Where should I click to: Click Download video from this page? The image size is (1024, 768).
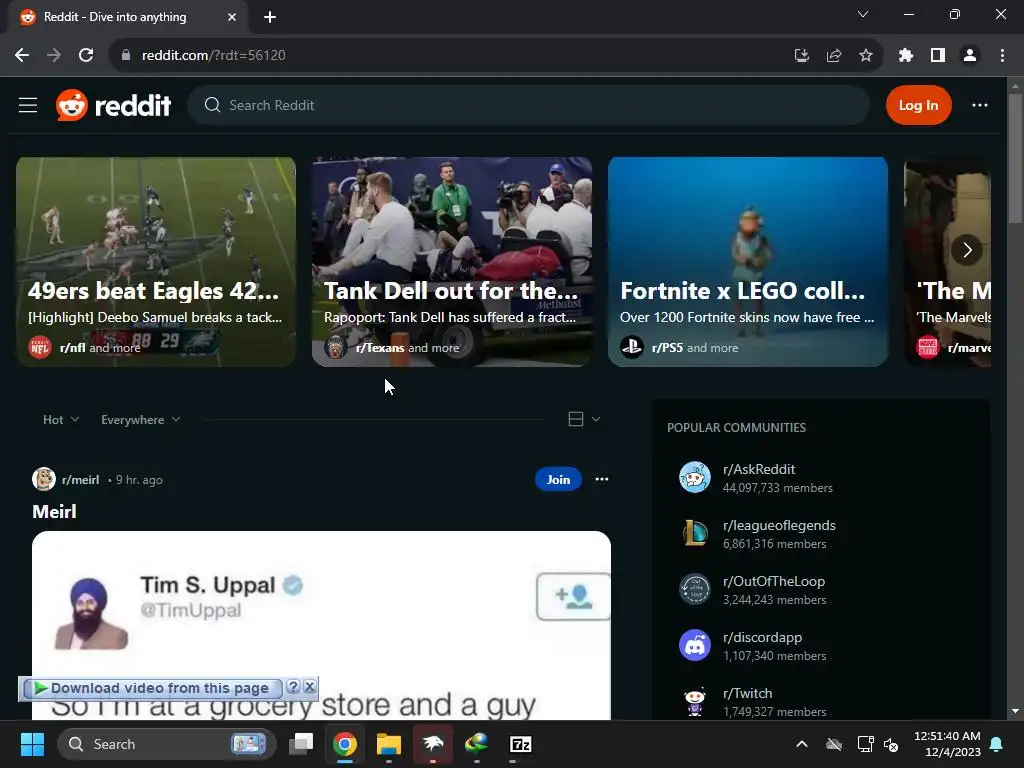[x=152, y=688]
